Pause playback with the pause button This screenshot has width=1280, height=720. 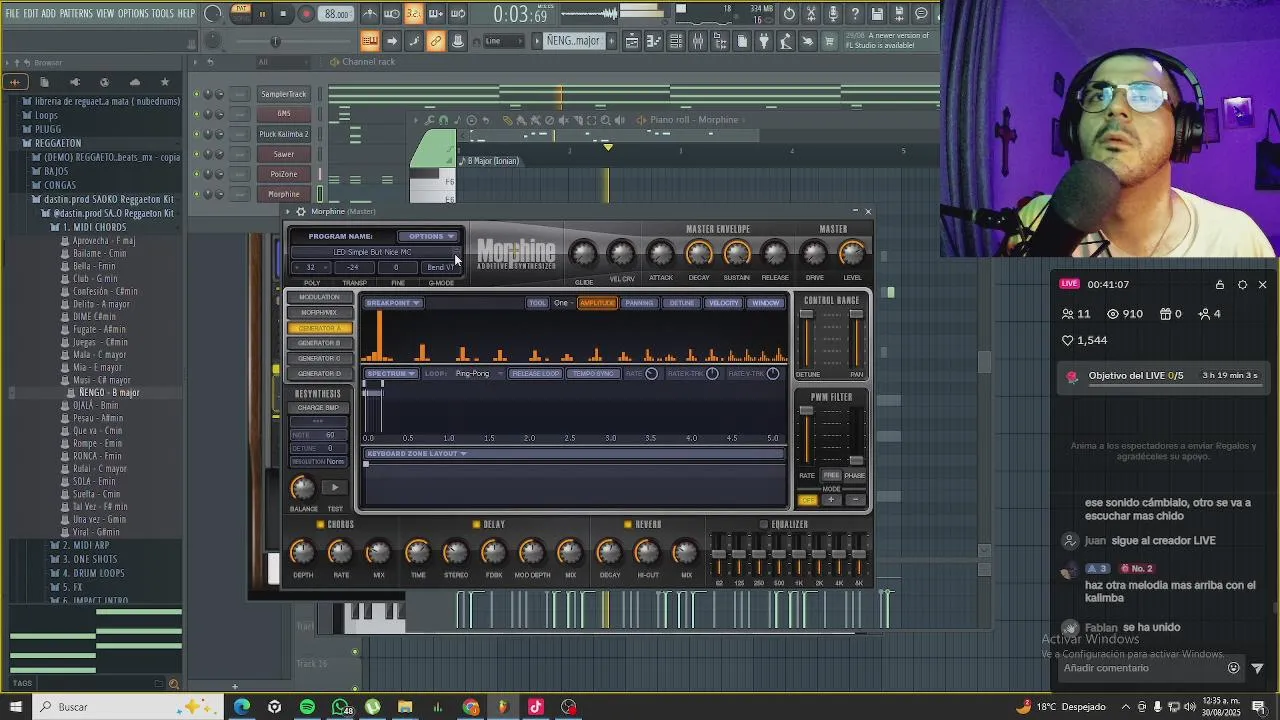pyautogui.click(x=262, y=14)
